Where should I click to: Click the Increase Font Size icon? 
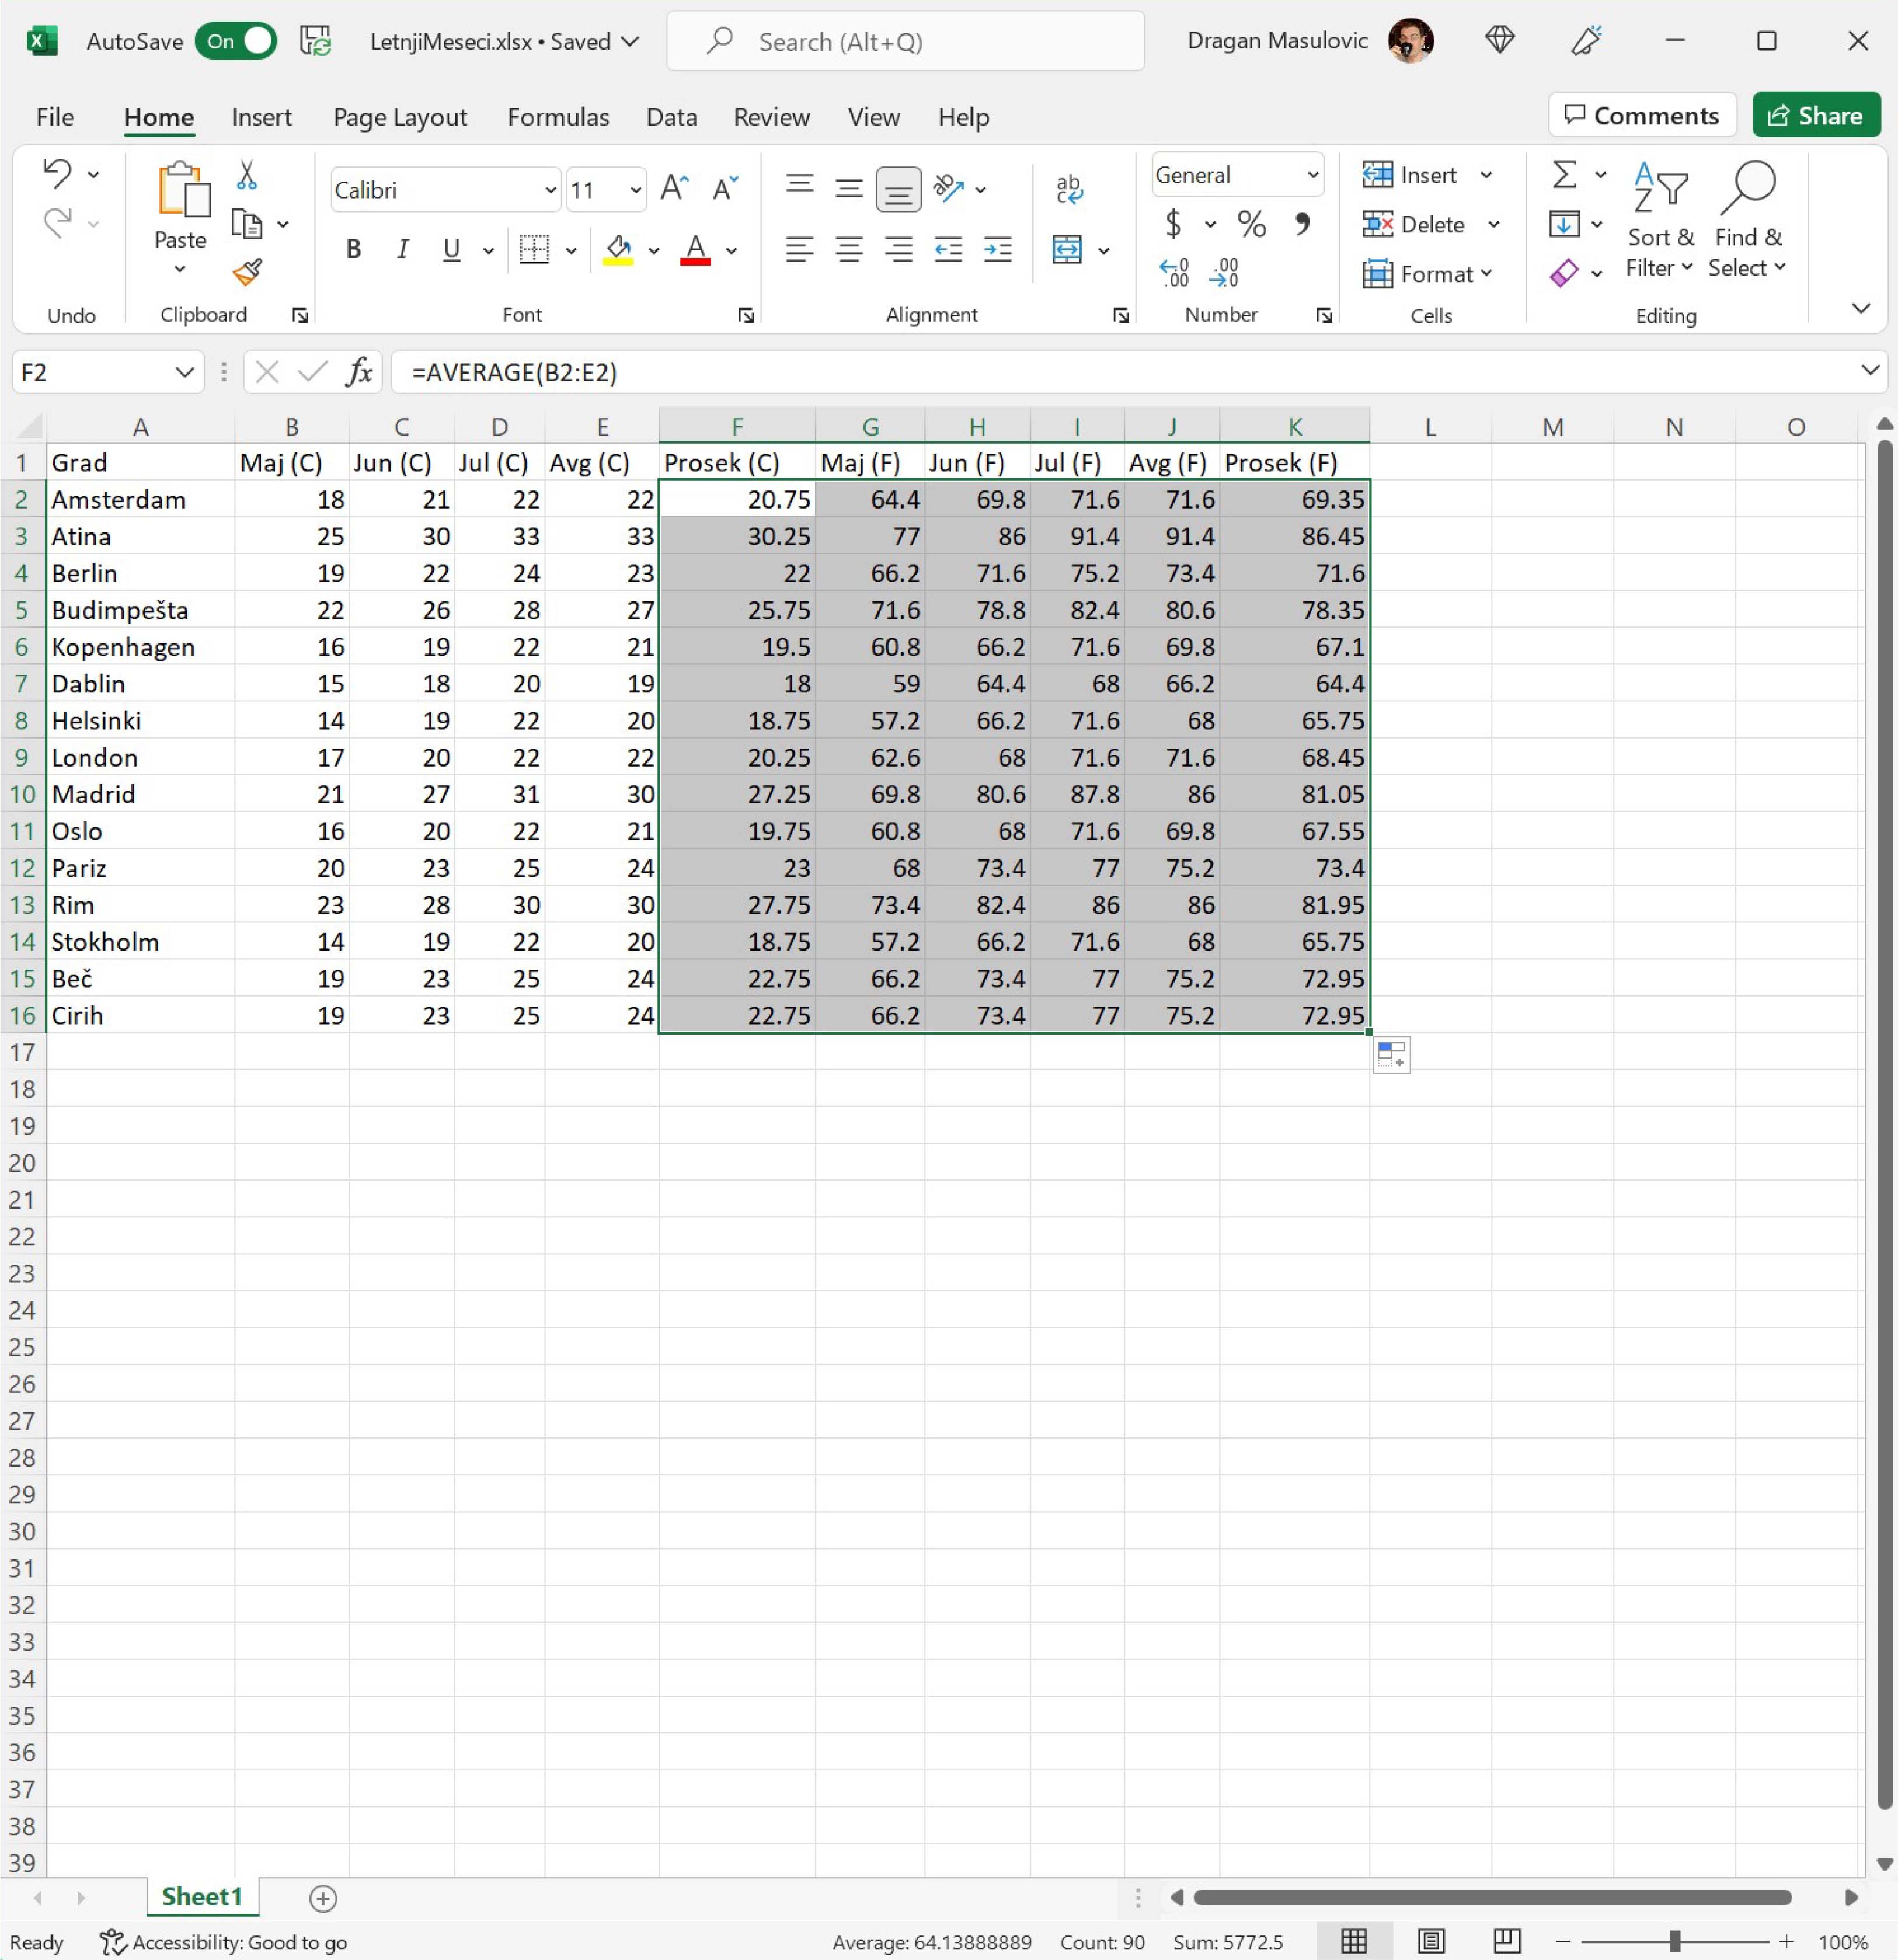pos(674,188)
